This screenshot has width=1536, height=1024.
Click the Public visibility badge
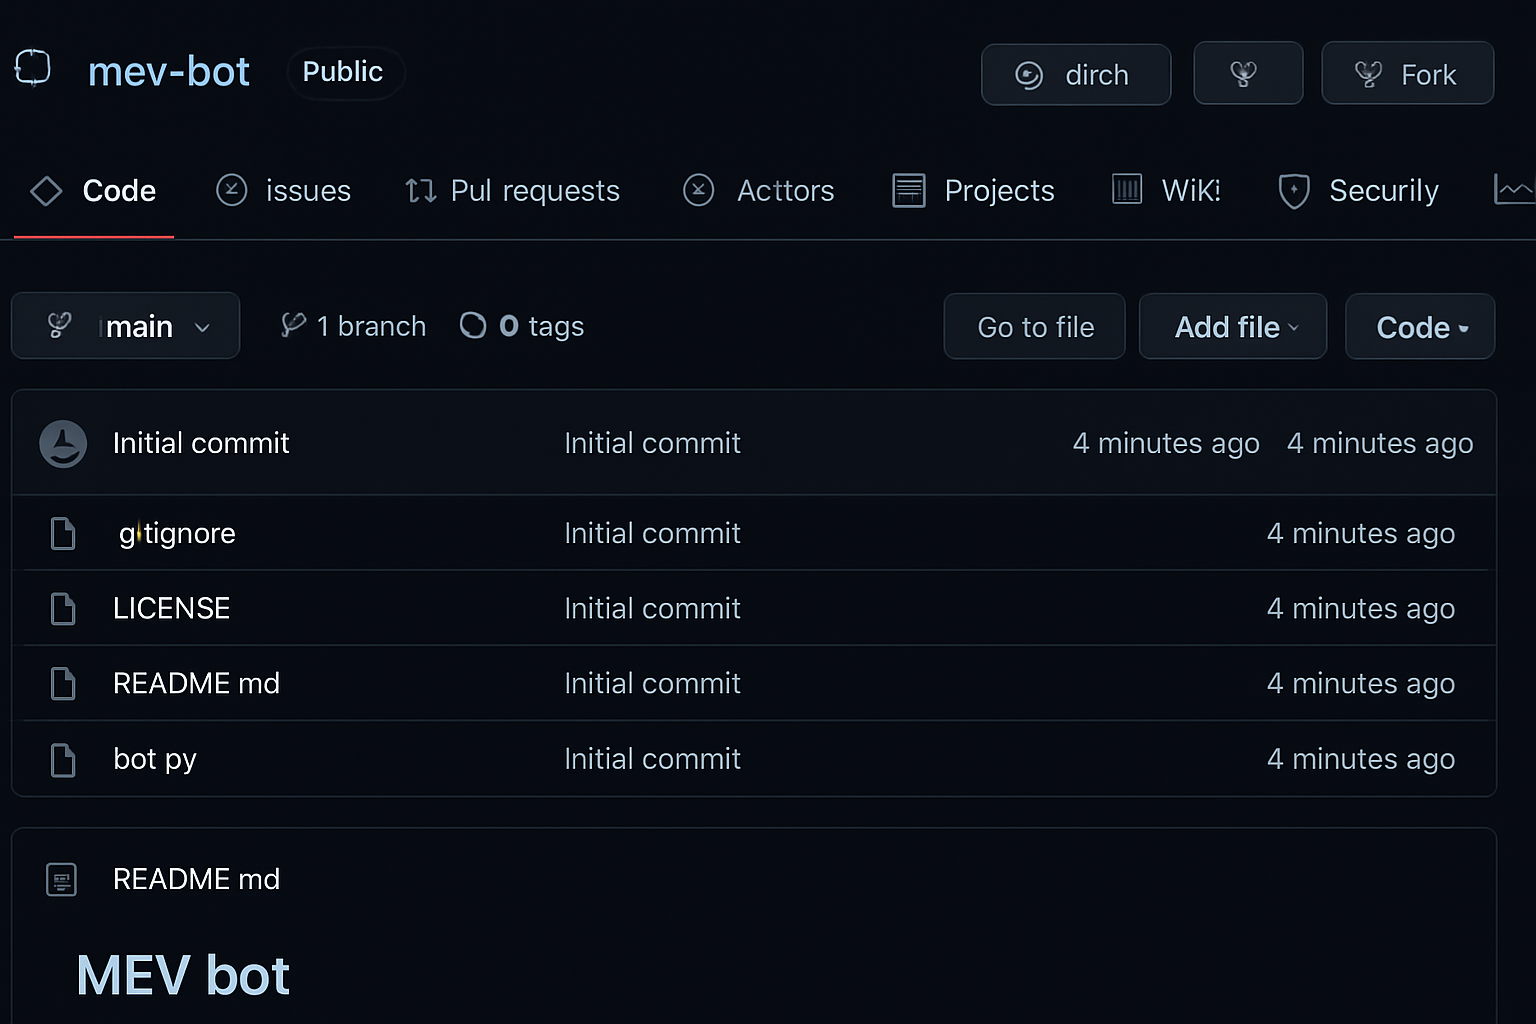click(343, 72)
